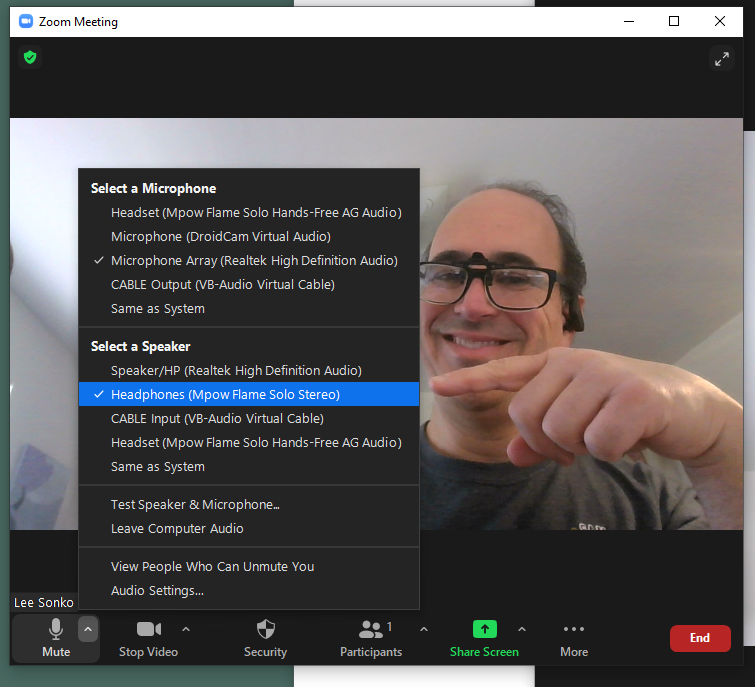The width and height of the screenshot is (755, 687).
Task: Click the Lee Sonko name label
Action: coord(44,603)
